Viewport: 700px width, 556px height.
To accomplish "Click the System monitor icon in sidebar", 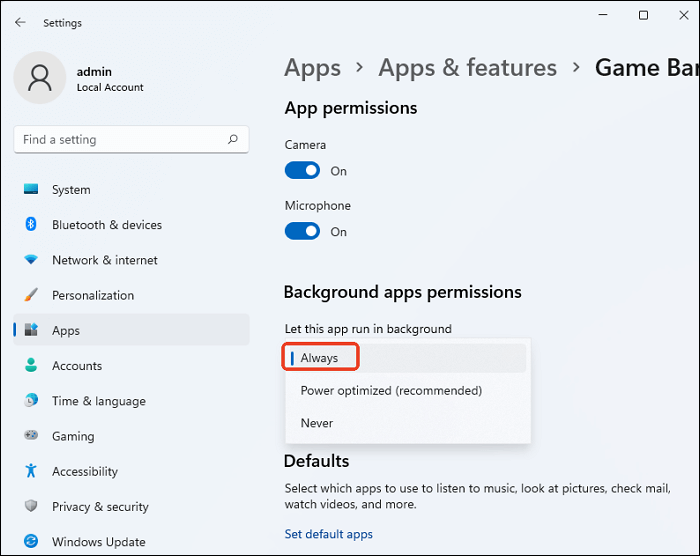I will coord(31,190).
